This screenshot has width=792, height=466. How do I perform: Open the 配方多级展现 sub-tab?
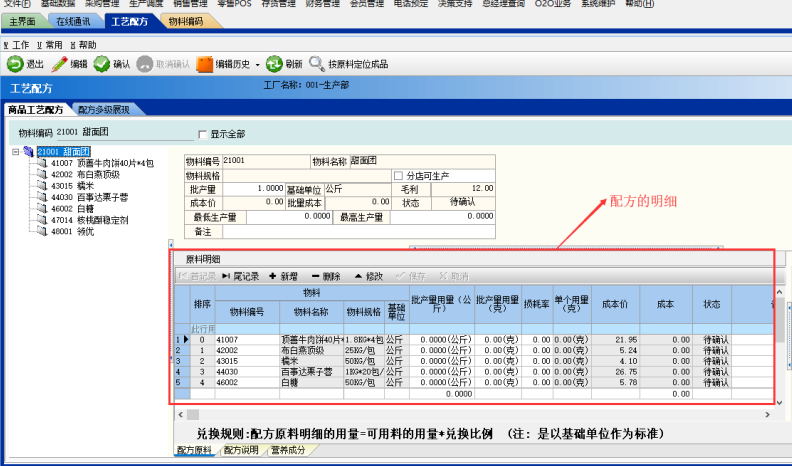tap(104, 110)
